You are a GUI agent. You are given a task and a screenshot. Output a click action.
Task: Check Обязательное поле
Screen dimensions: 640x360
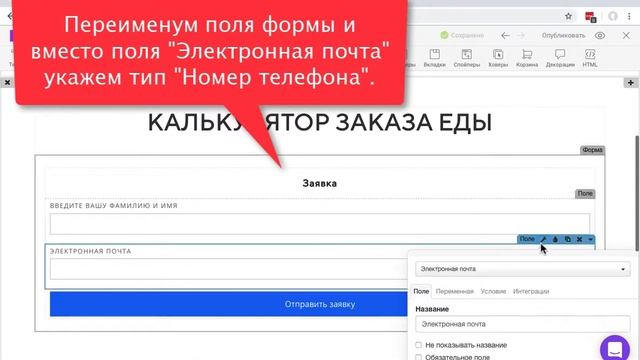(x=418, y=357)
